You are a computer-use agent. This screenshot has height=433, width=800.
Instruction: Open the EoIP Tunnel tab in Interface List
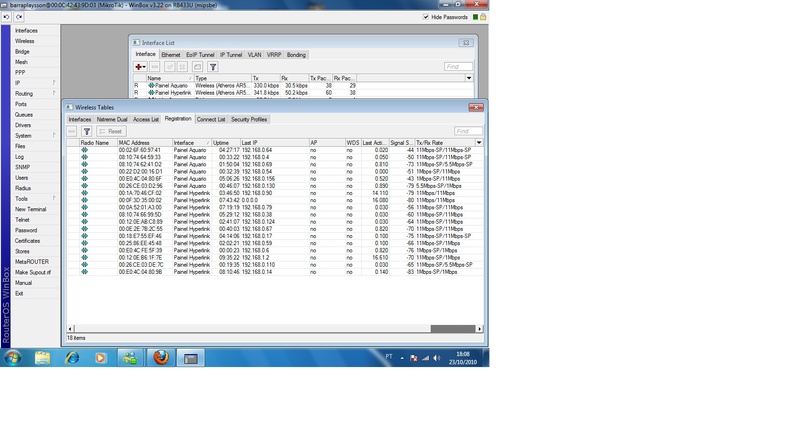200,55
